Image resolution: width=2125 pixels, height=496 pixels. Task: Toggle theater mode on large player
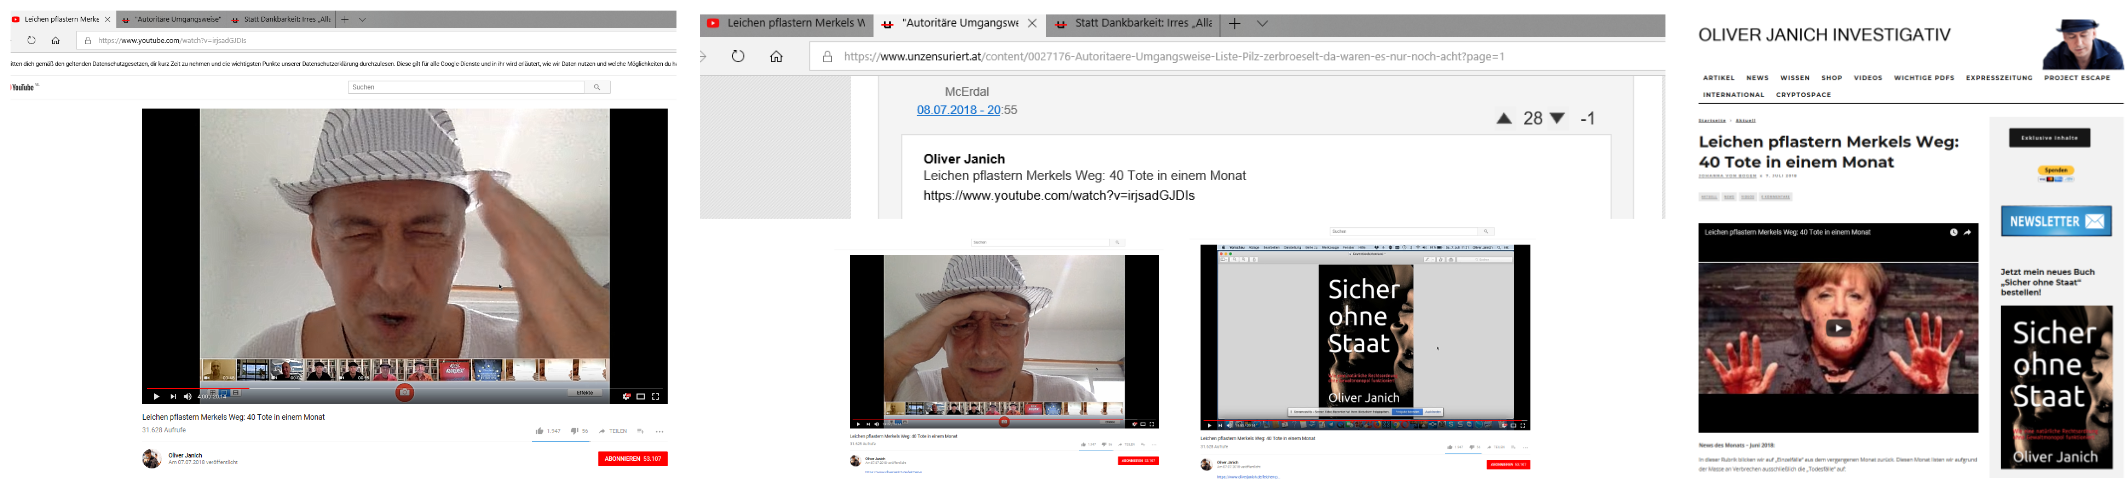pos(640,396)
